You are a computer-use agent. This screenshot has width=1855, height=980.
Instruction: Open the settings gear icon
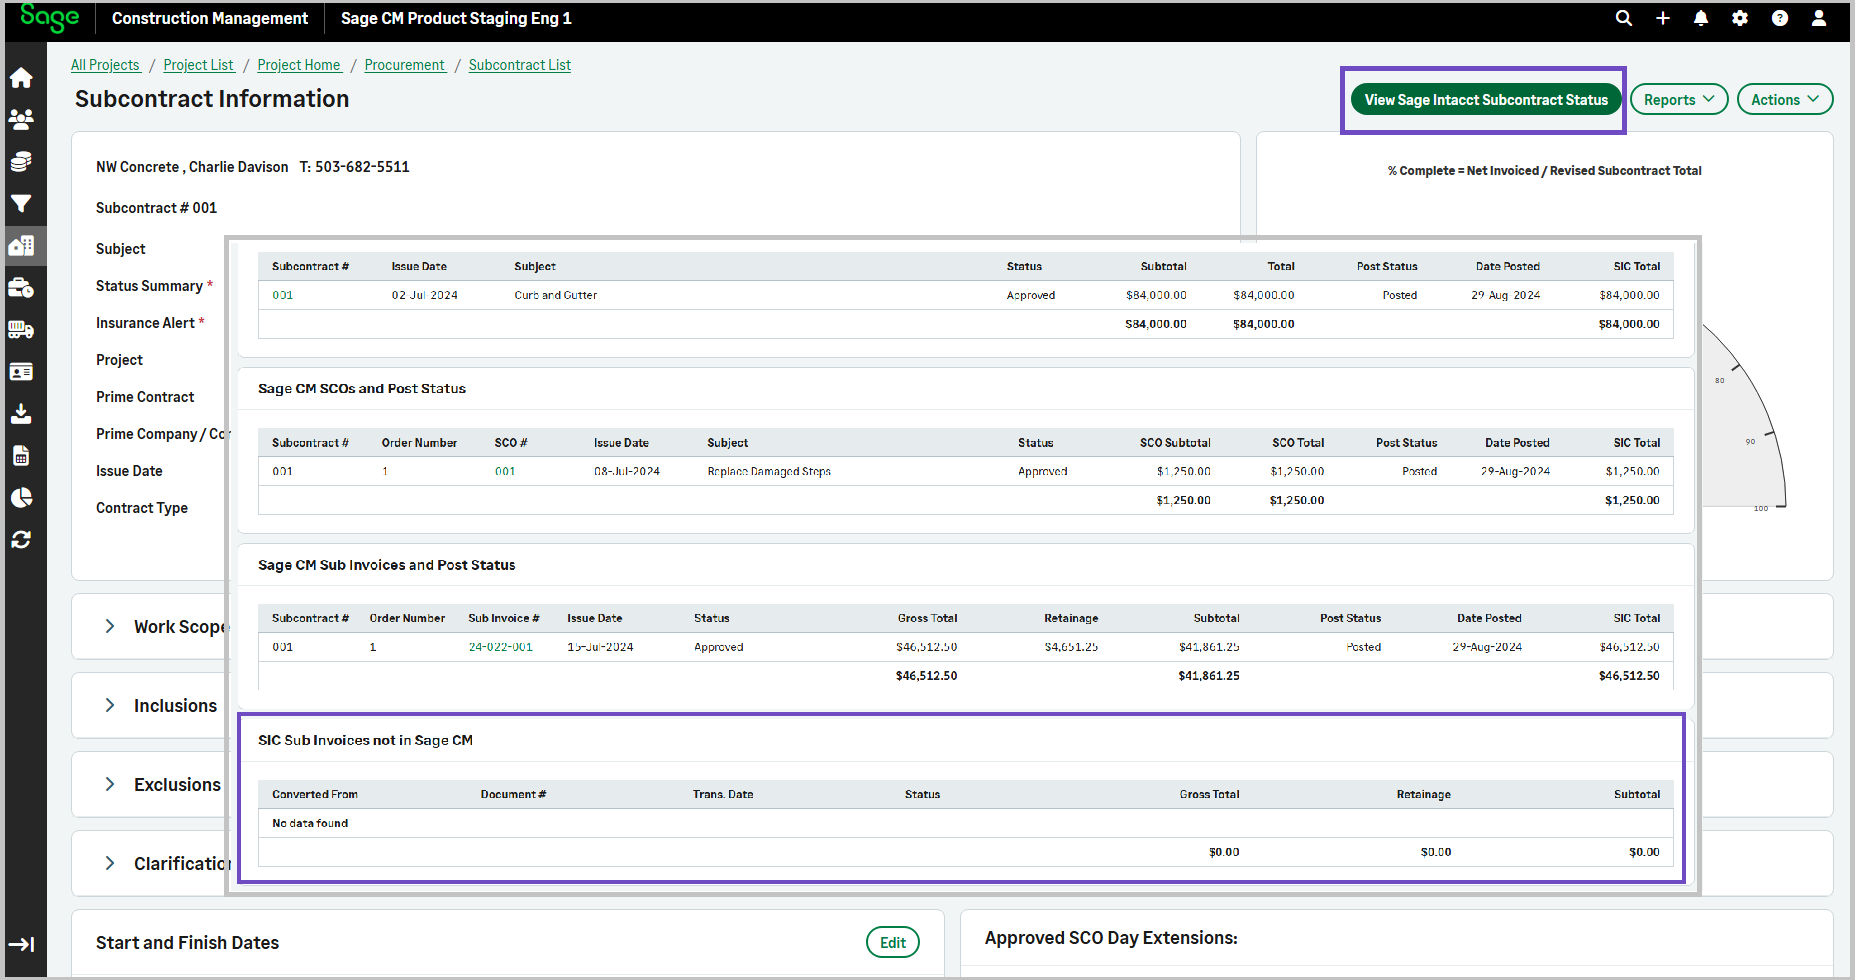click(x=1740, y=18)
